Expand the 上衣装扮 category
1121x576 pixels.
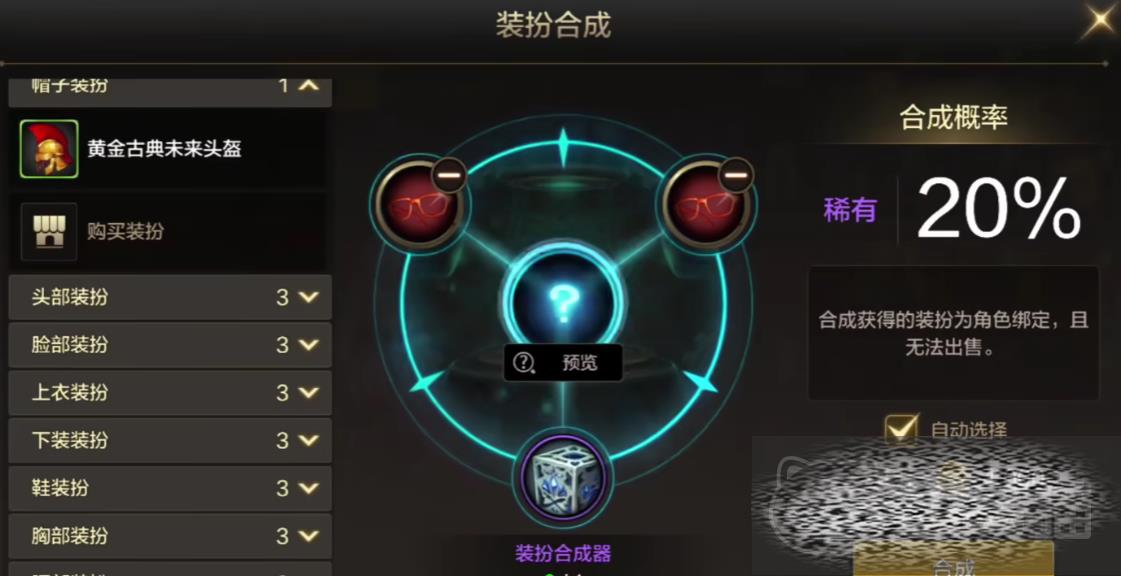pos(170,393)
